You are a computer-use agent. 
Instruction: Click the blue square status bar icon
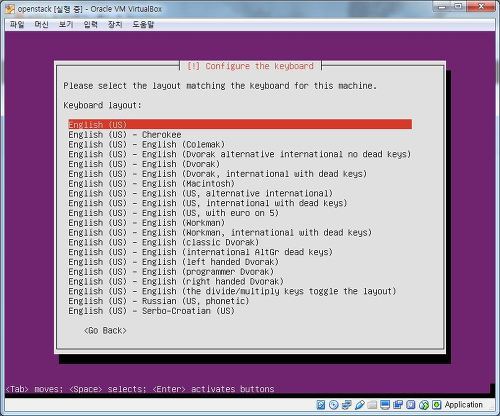click(411, 405)
